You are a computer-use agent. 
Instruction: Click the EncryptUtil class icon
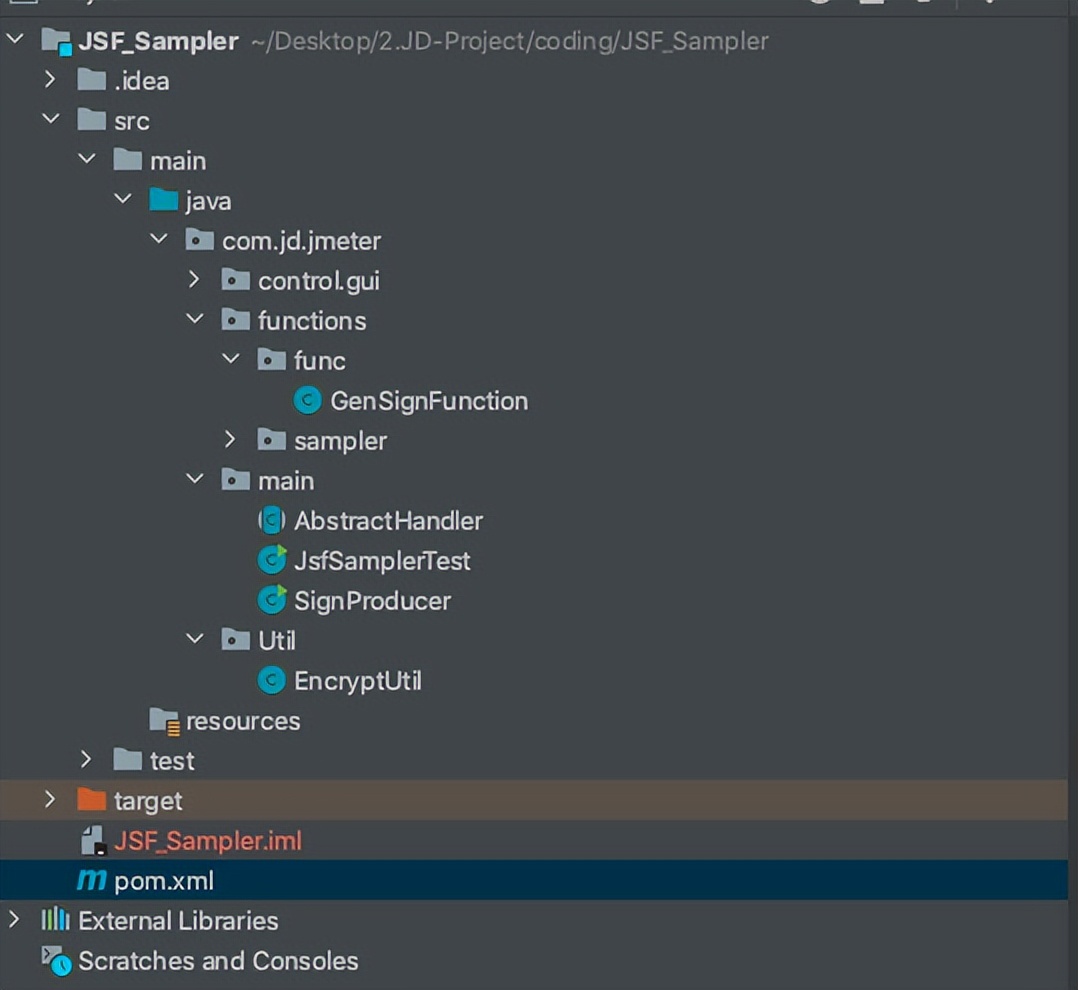tap(270, 680)
